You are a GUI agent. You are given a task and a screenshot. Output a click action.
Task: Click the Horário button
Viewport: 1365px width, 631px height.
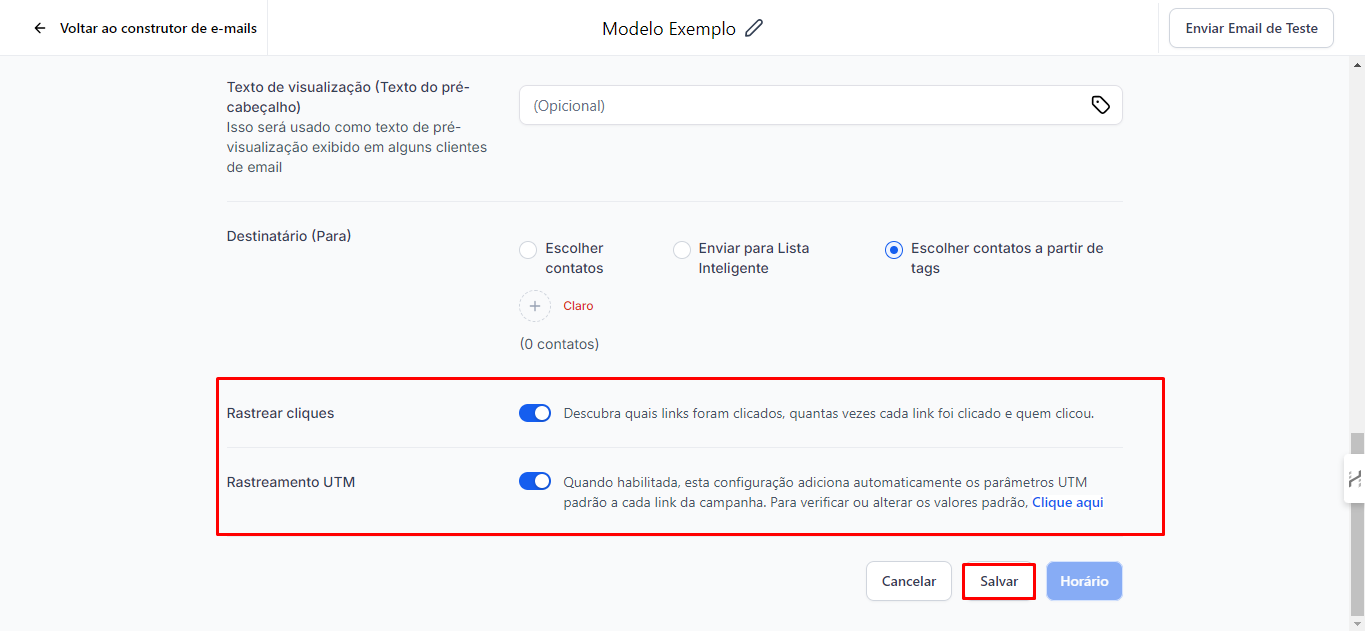coord(1084,581)
